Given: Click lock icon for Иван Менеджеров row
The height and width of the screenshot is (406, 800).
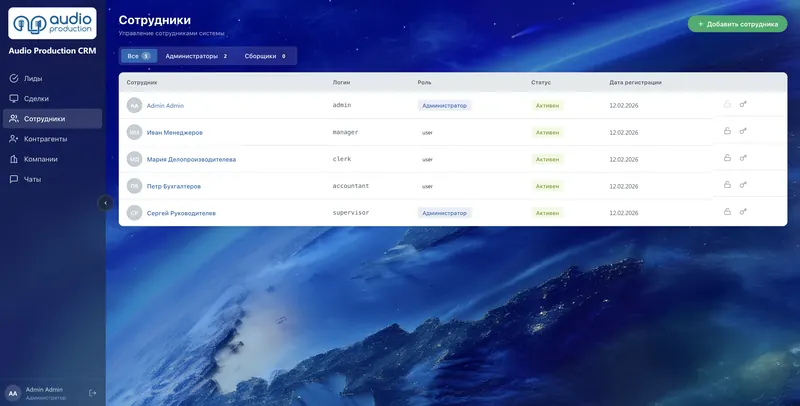Looking at the screenshot, I should (727, 131).
